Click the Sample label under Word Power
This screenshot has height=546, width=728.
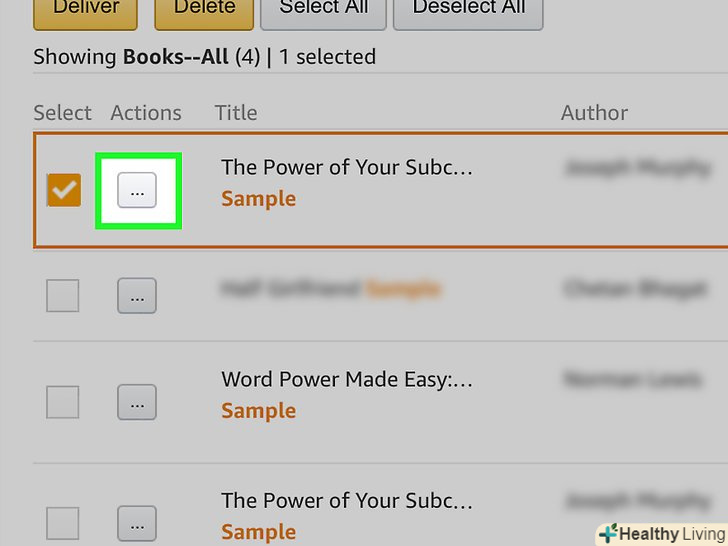(258, 411)
